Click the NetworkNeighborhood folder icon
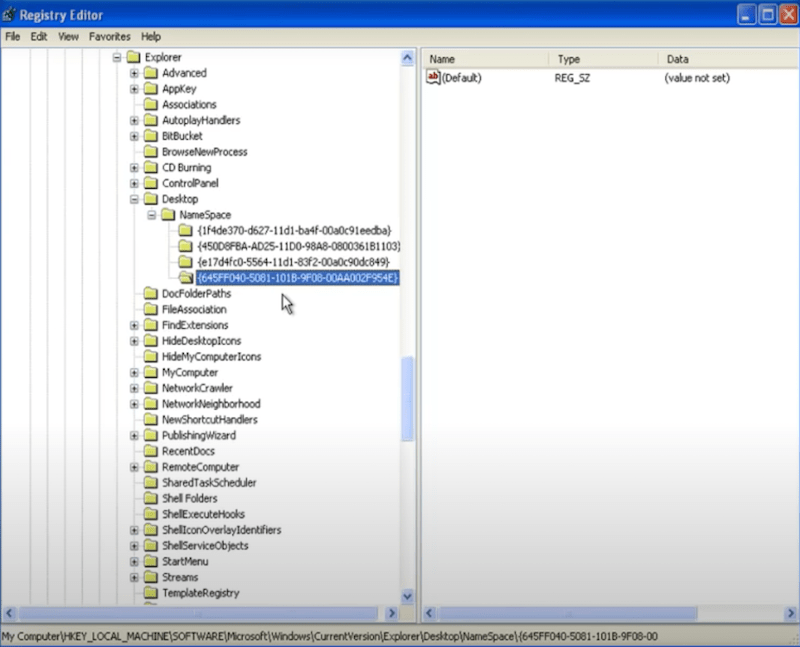The image size is (800, 647). click(x=151, y=404)
